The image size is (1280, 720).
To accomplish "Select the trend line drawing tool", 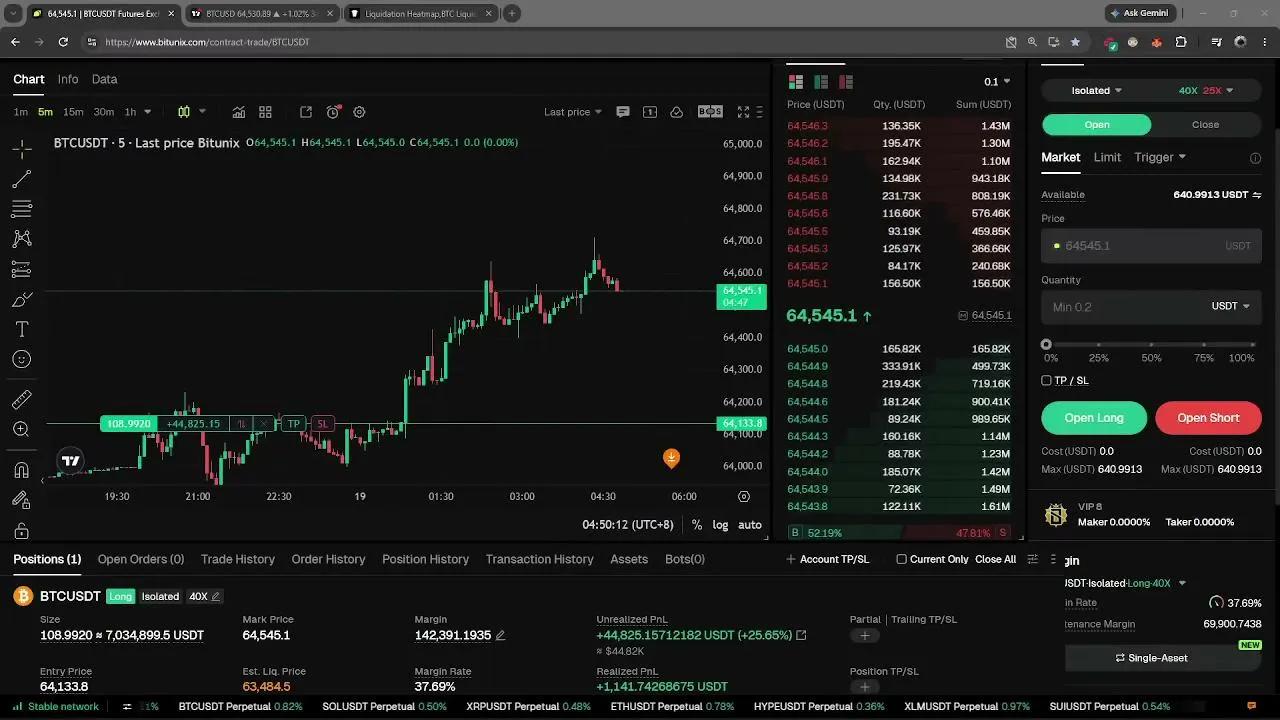I will pos(21,180).
